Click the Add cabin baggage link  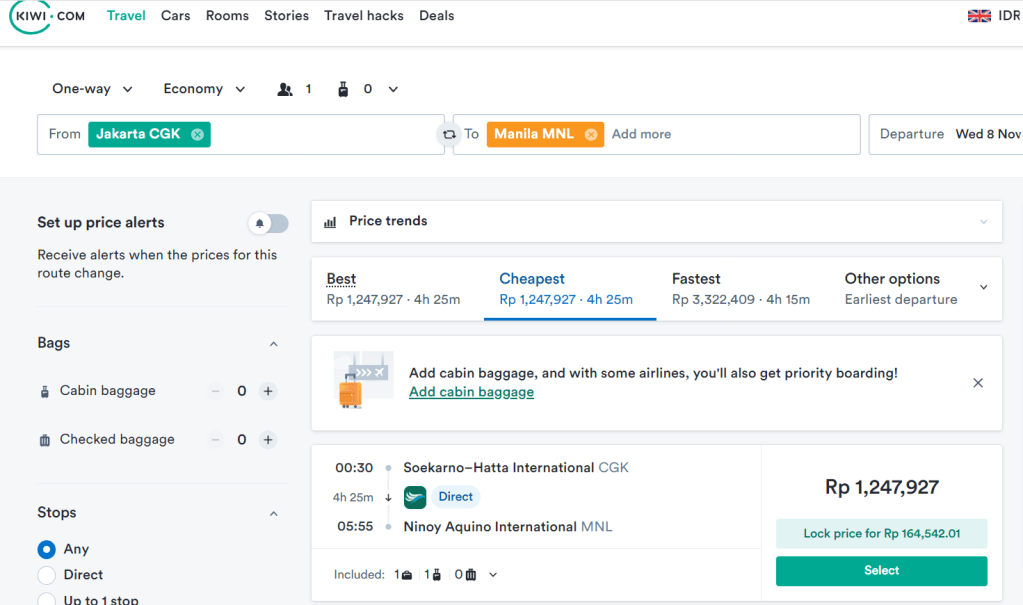pyautogui.click(x=471, y=392)
